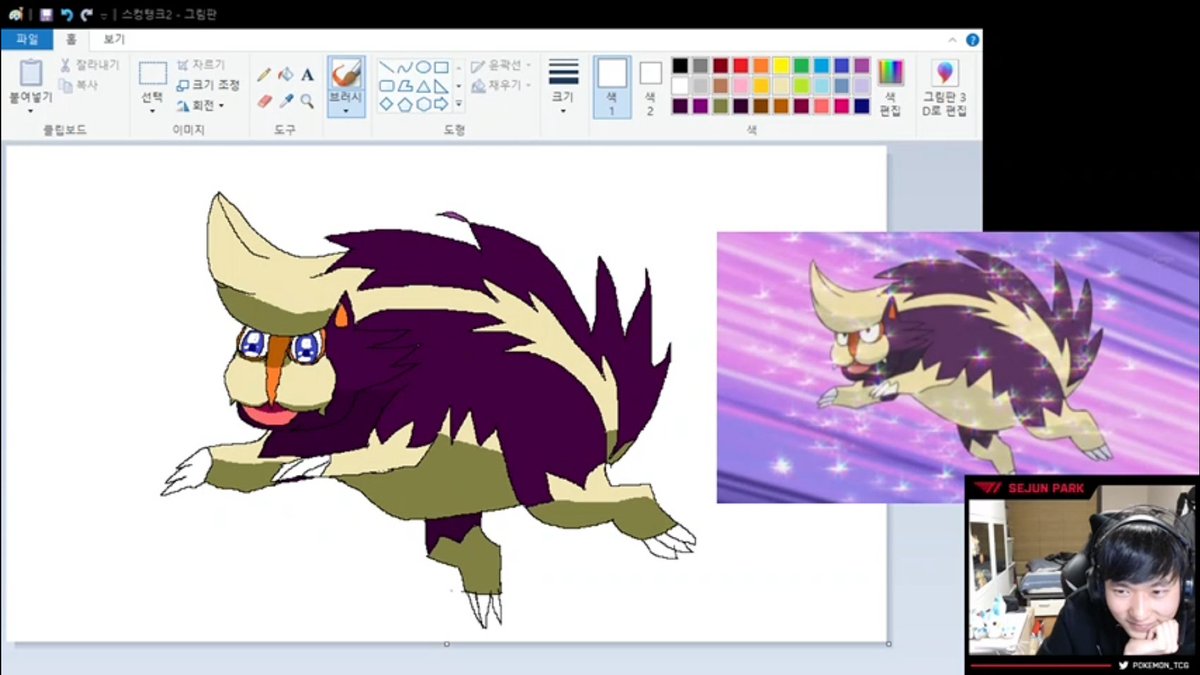Image resolution: width=1200 pixels, height=675 pixels.
Task: Pick the pink color swatch in second row
Action: 741,86
